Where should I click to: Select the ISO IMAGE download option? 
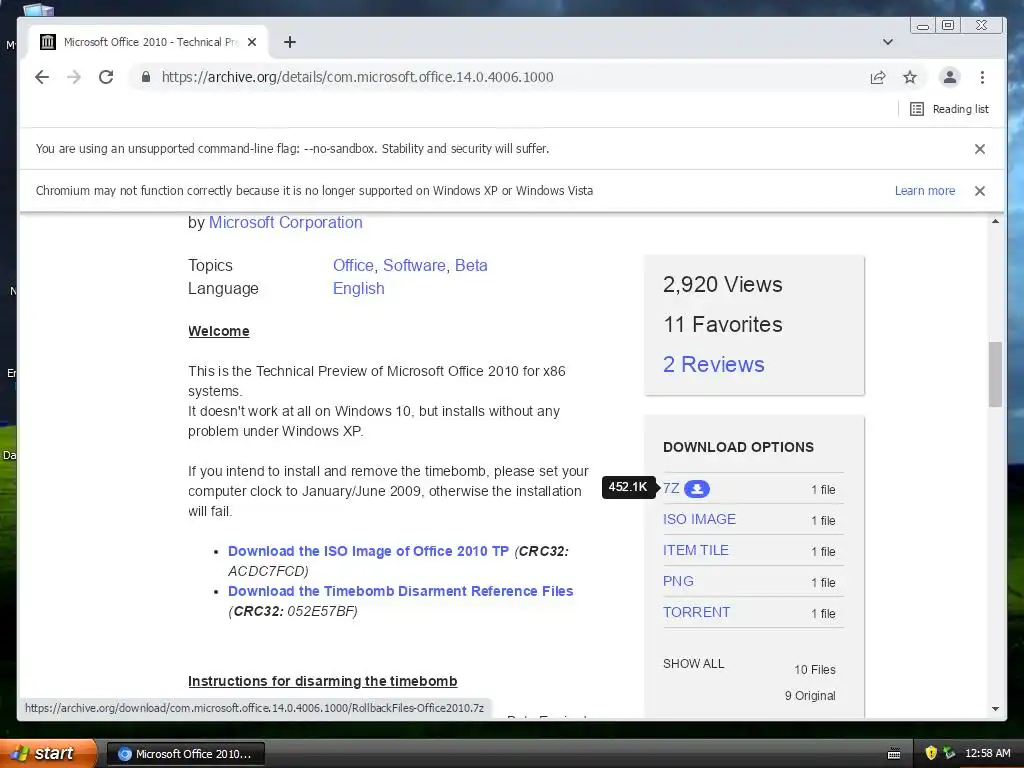[x=699, y=519]
